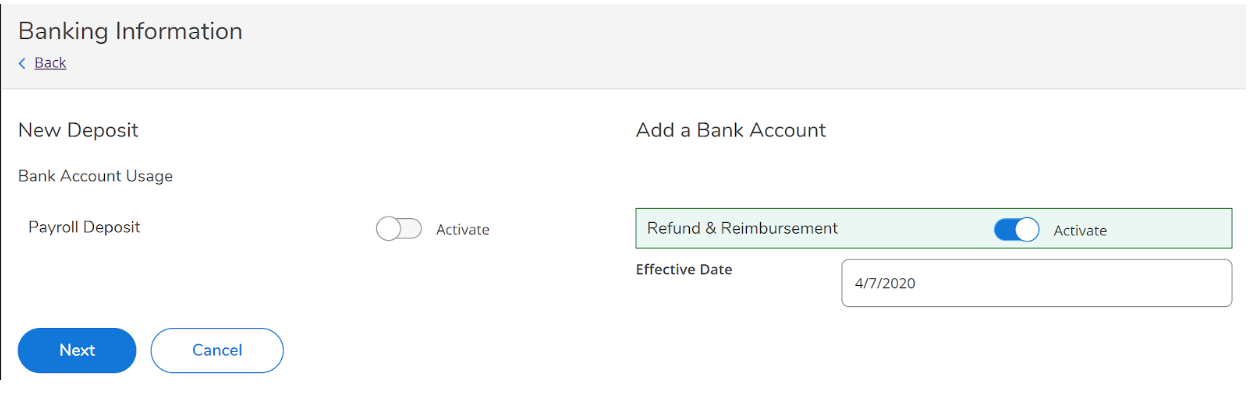The width and height of the screenshot is (1254, 394).
Task: Disable the Refund & Reimbursement toggle
Action: click(x=1016, y=230)
